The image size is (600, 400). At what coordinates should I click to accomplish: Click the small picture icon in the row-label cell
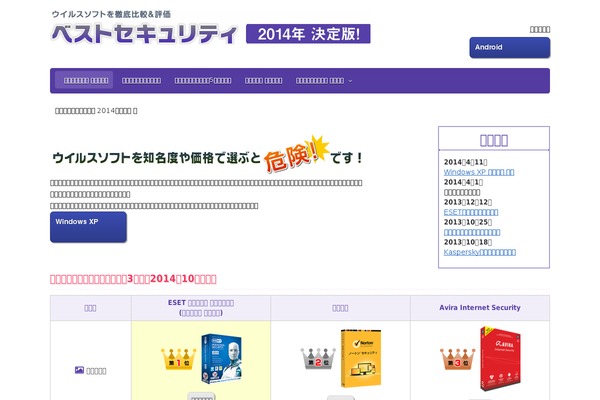[79, 370]
